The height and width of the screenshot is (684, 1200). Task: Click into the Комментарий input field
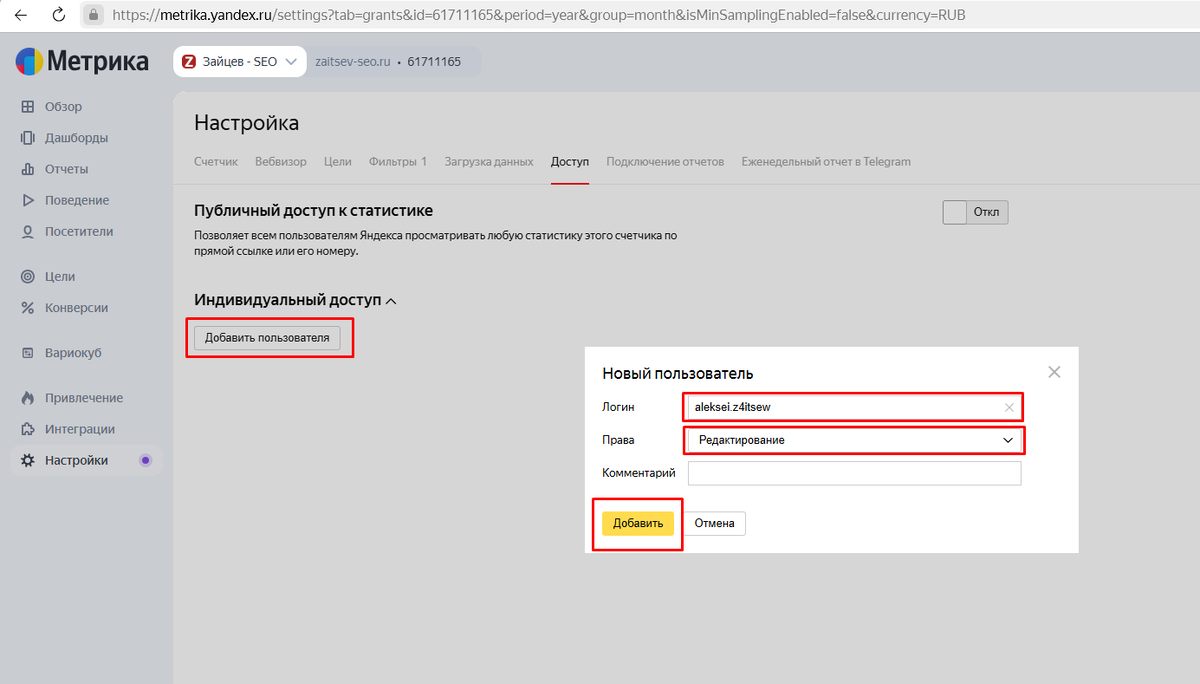855,473
